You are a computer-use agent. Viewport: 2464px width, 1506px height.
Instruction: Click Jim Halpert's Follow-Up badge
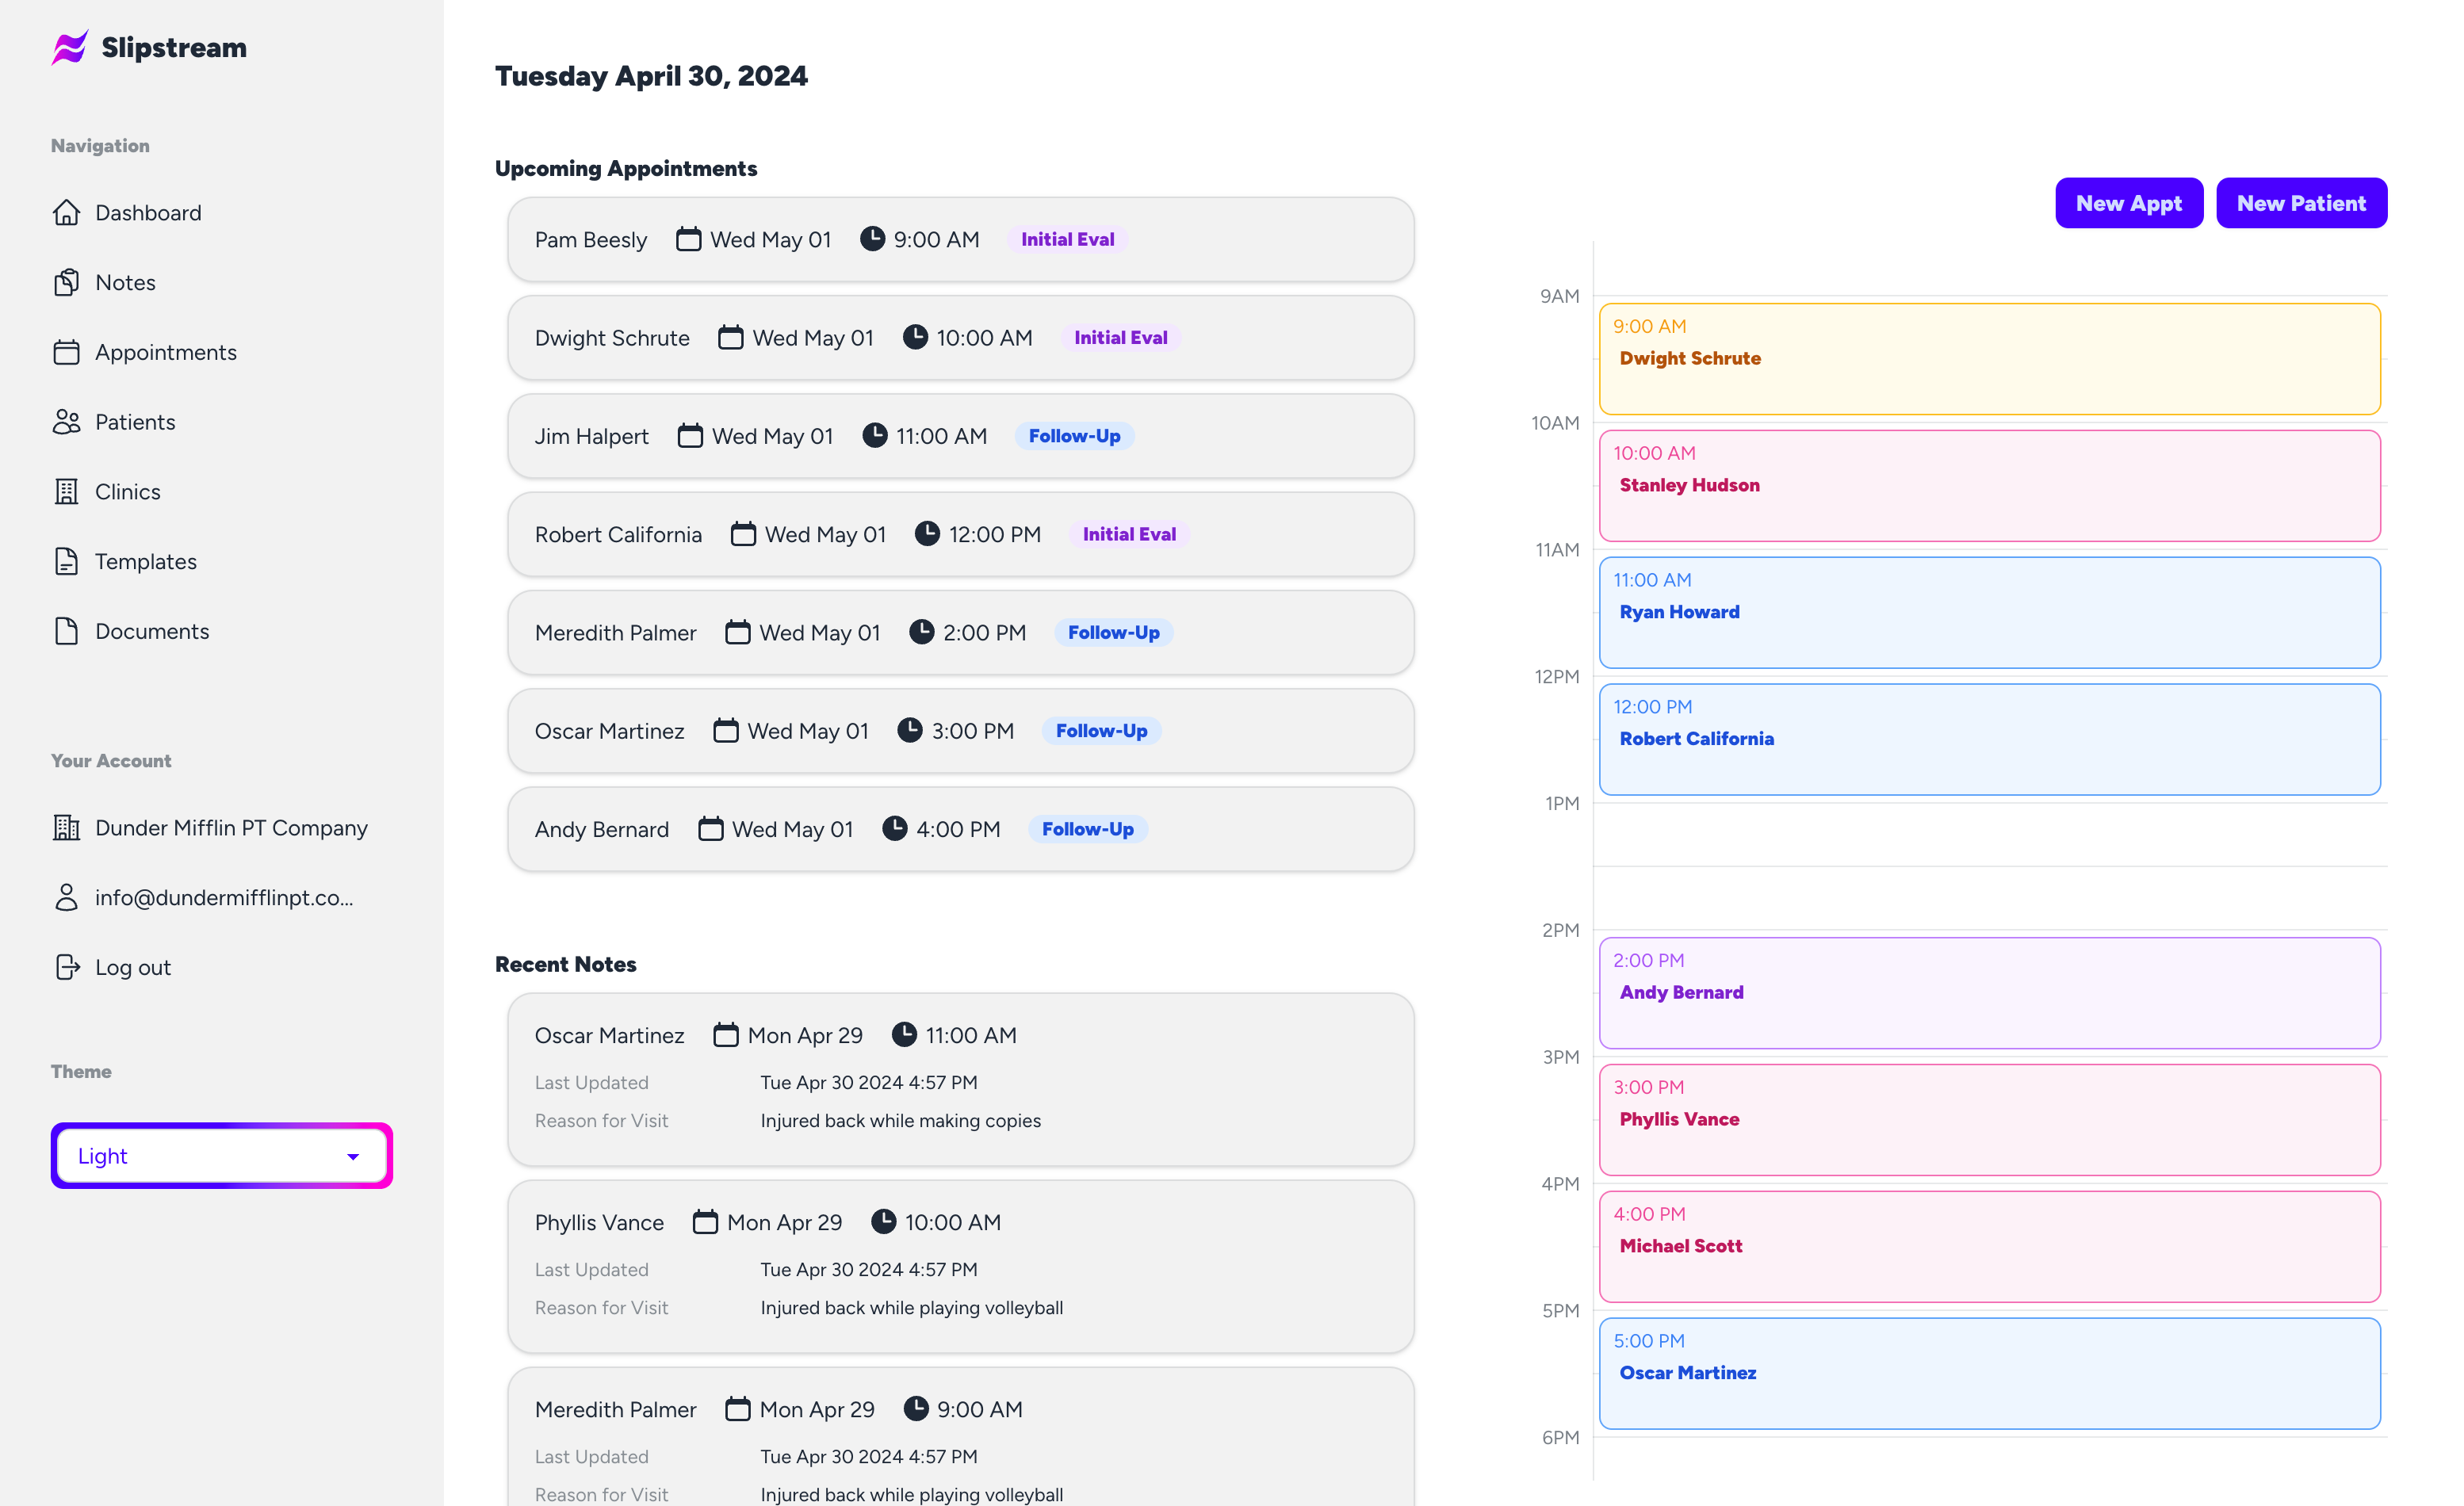1074,436
